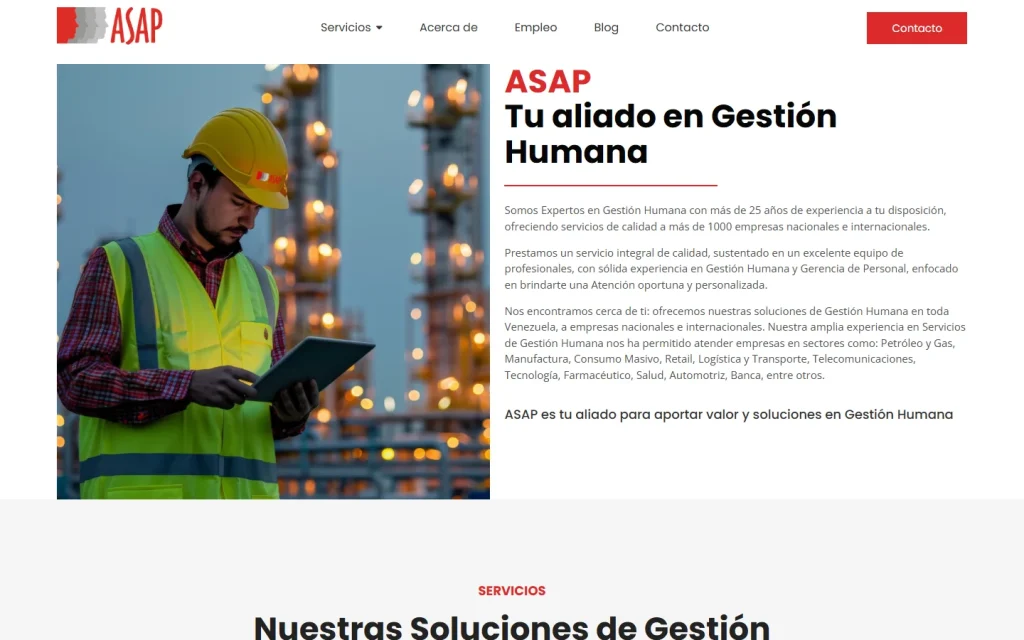1024x640 pixels.
Task: Click the worker with tablet hero image
Action: click(273, 281)
